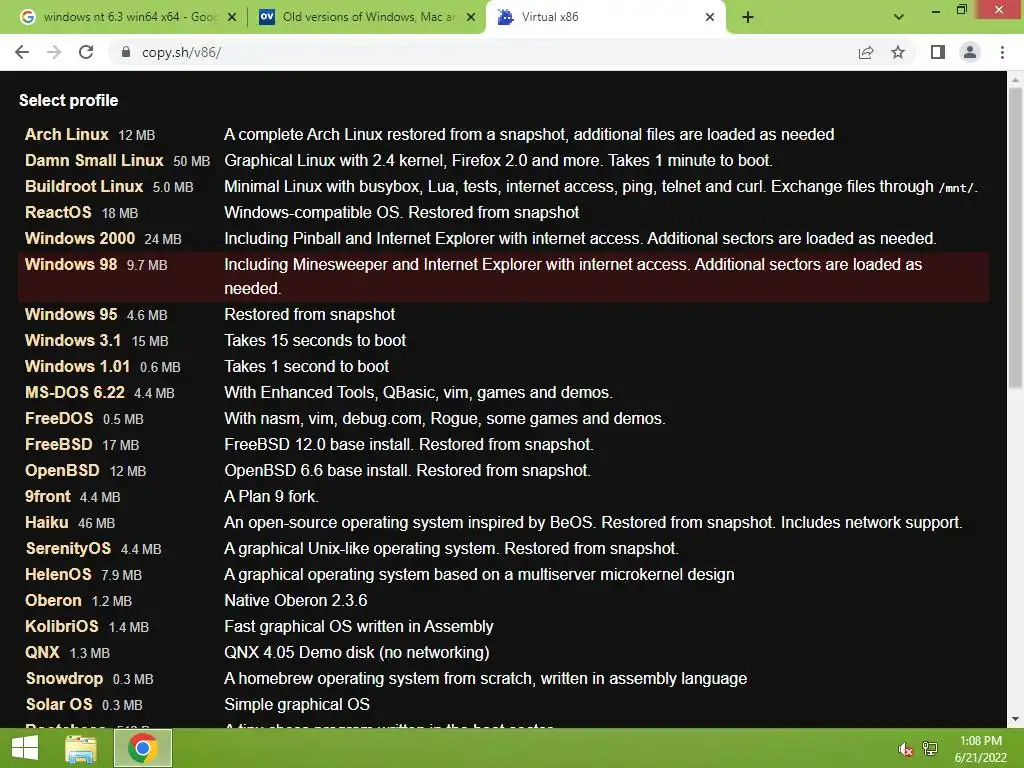
Task: Click 'Takes 1 second to boot' text
Action: tap(306, 366)
